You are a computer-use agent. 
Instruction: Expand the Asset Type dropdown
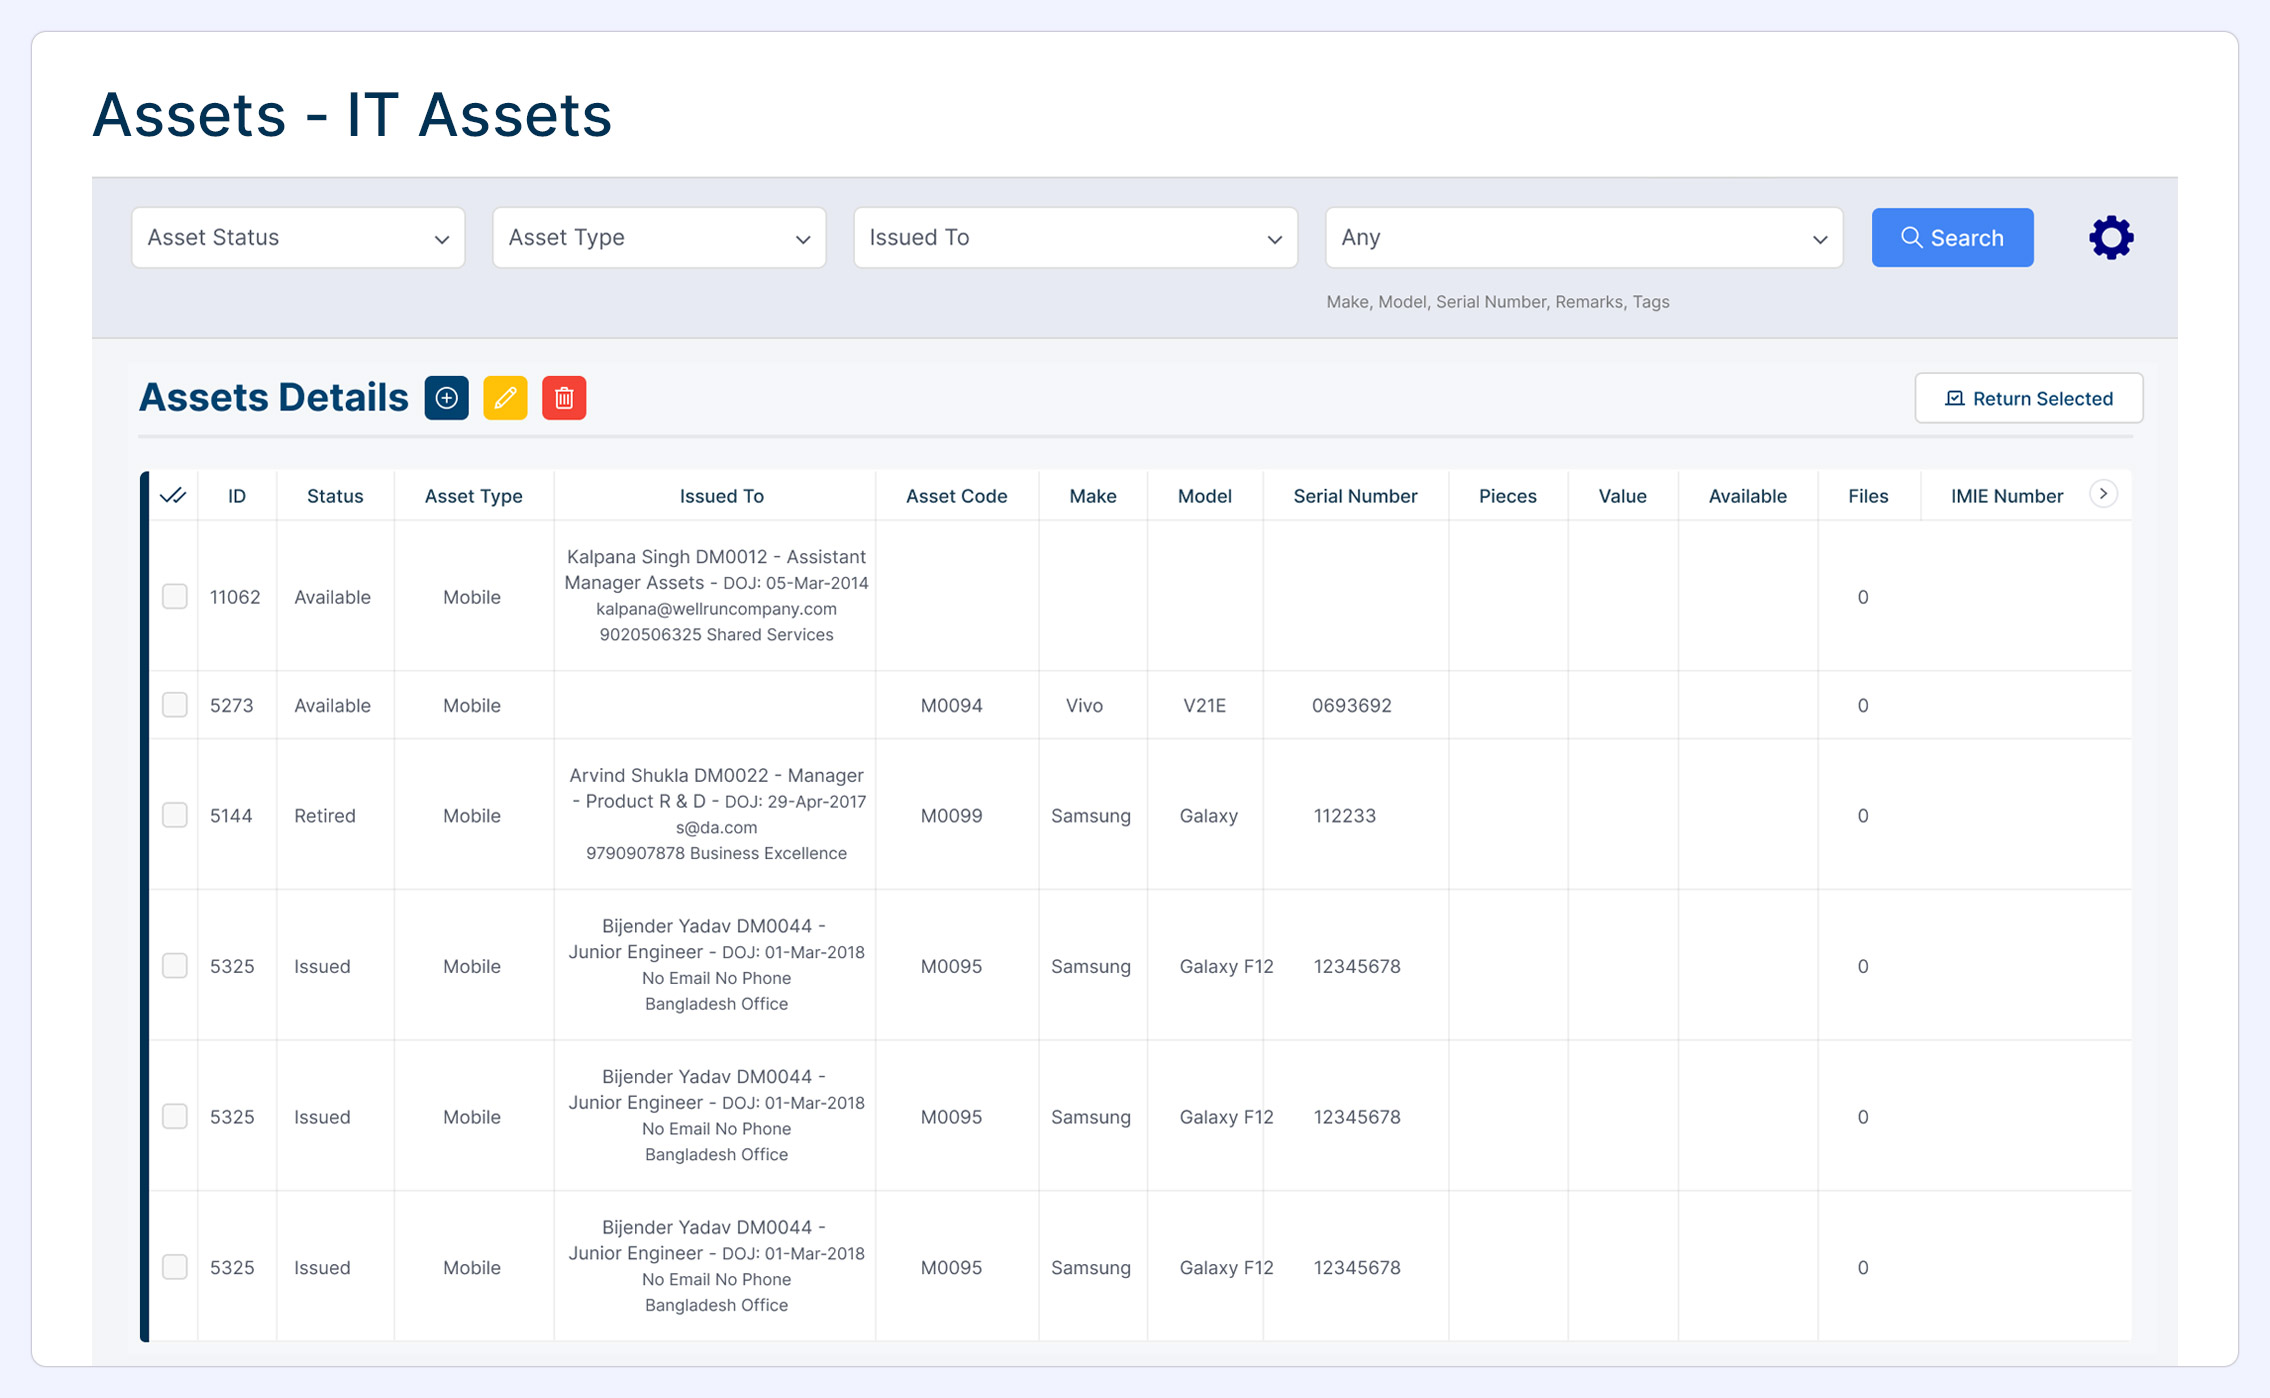click(x=659, y=238)
